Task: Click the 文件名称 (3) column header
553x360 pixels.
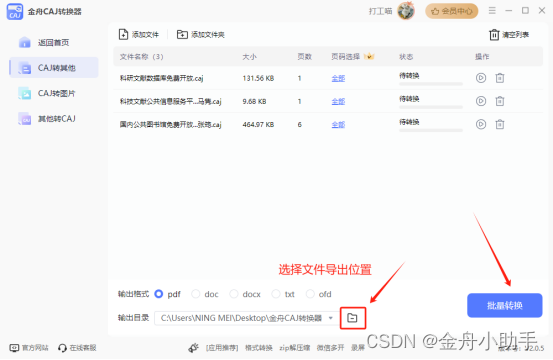Action: point(141,56)
